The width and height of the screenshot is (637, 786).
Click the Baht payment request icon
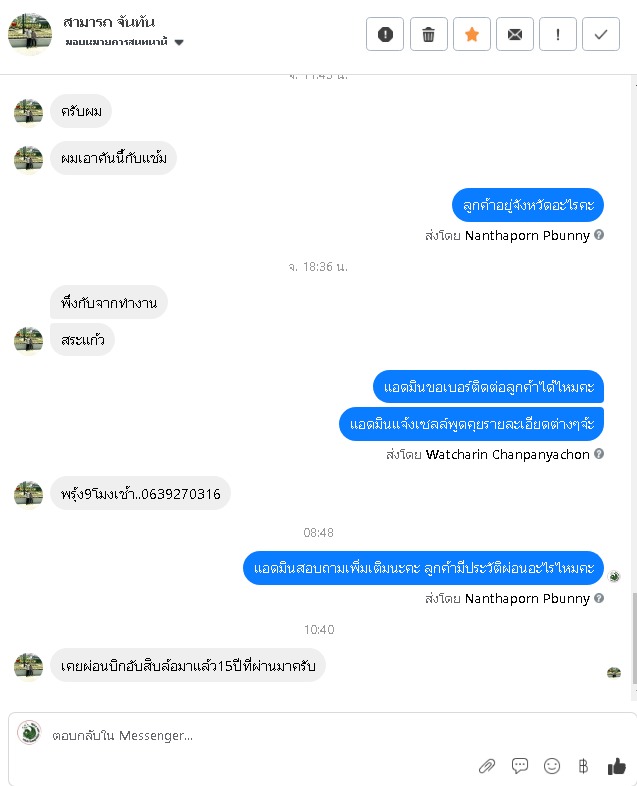pyautogui.click(x=583, y=765)
